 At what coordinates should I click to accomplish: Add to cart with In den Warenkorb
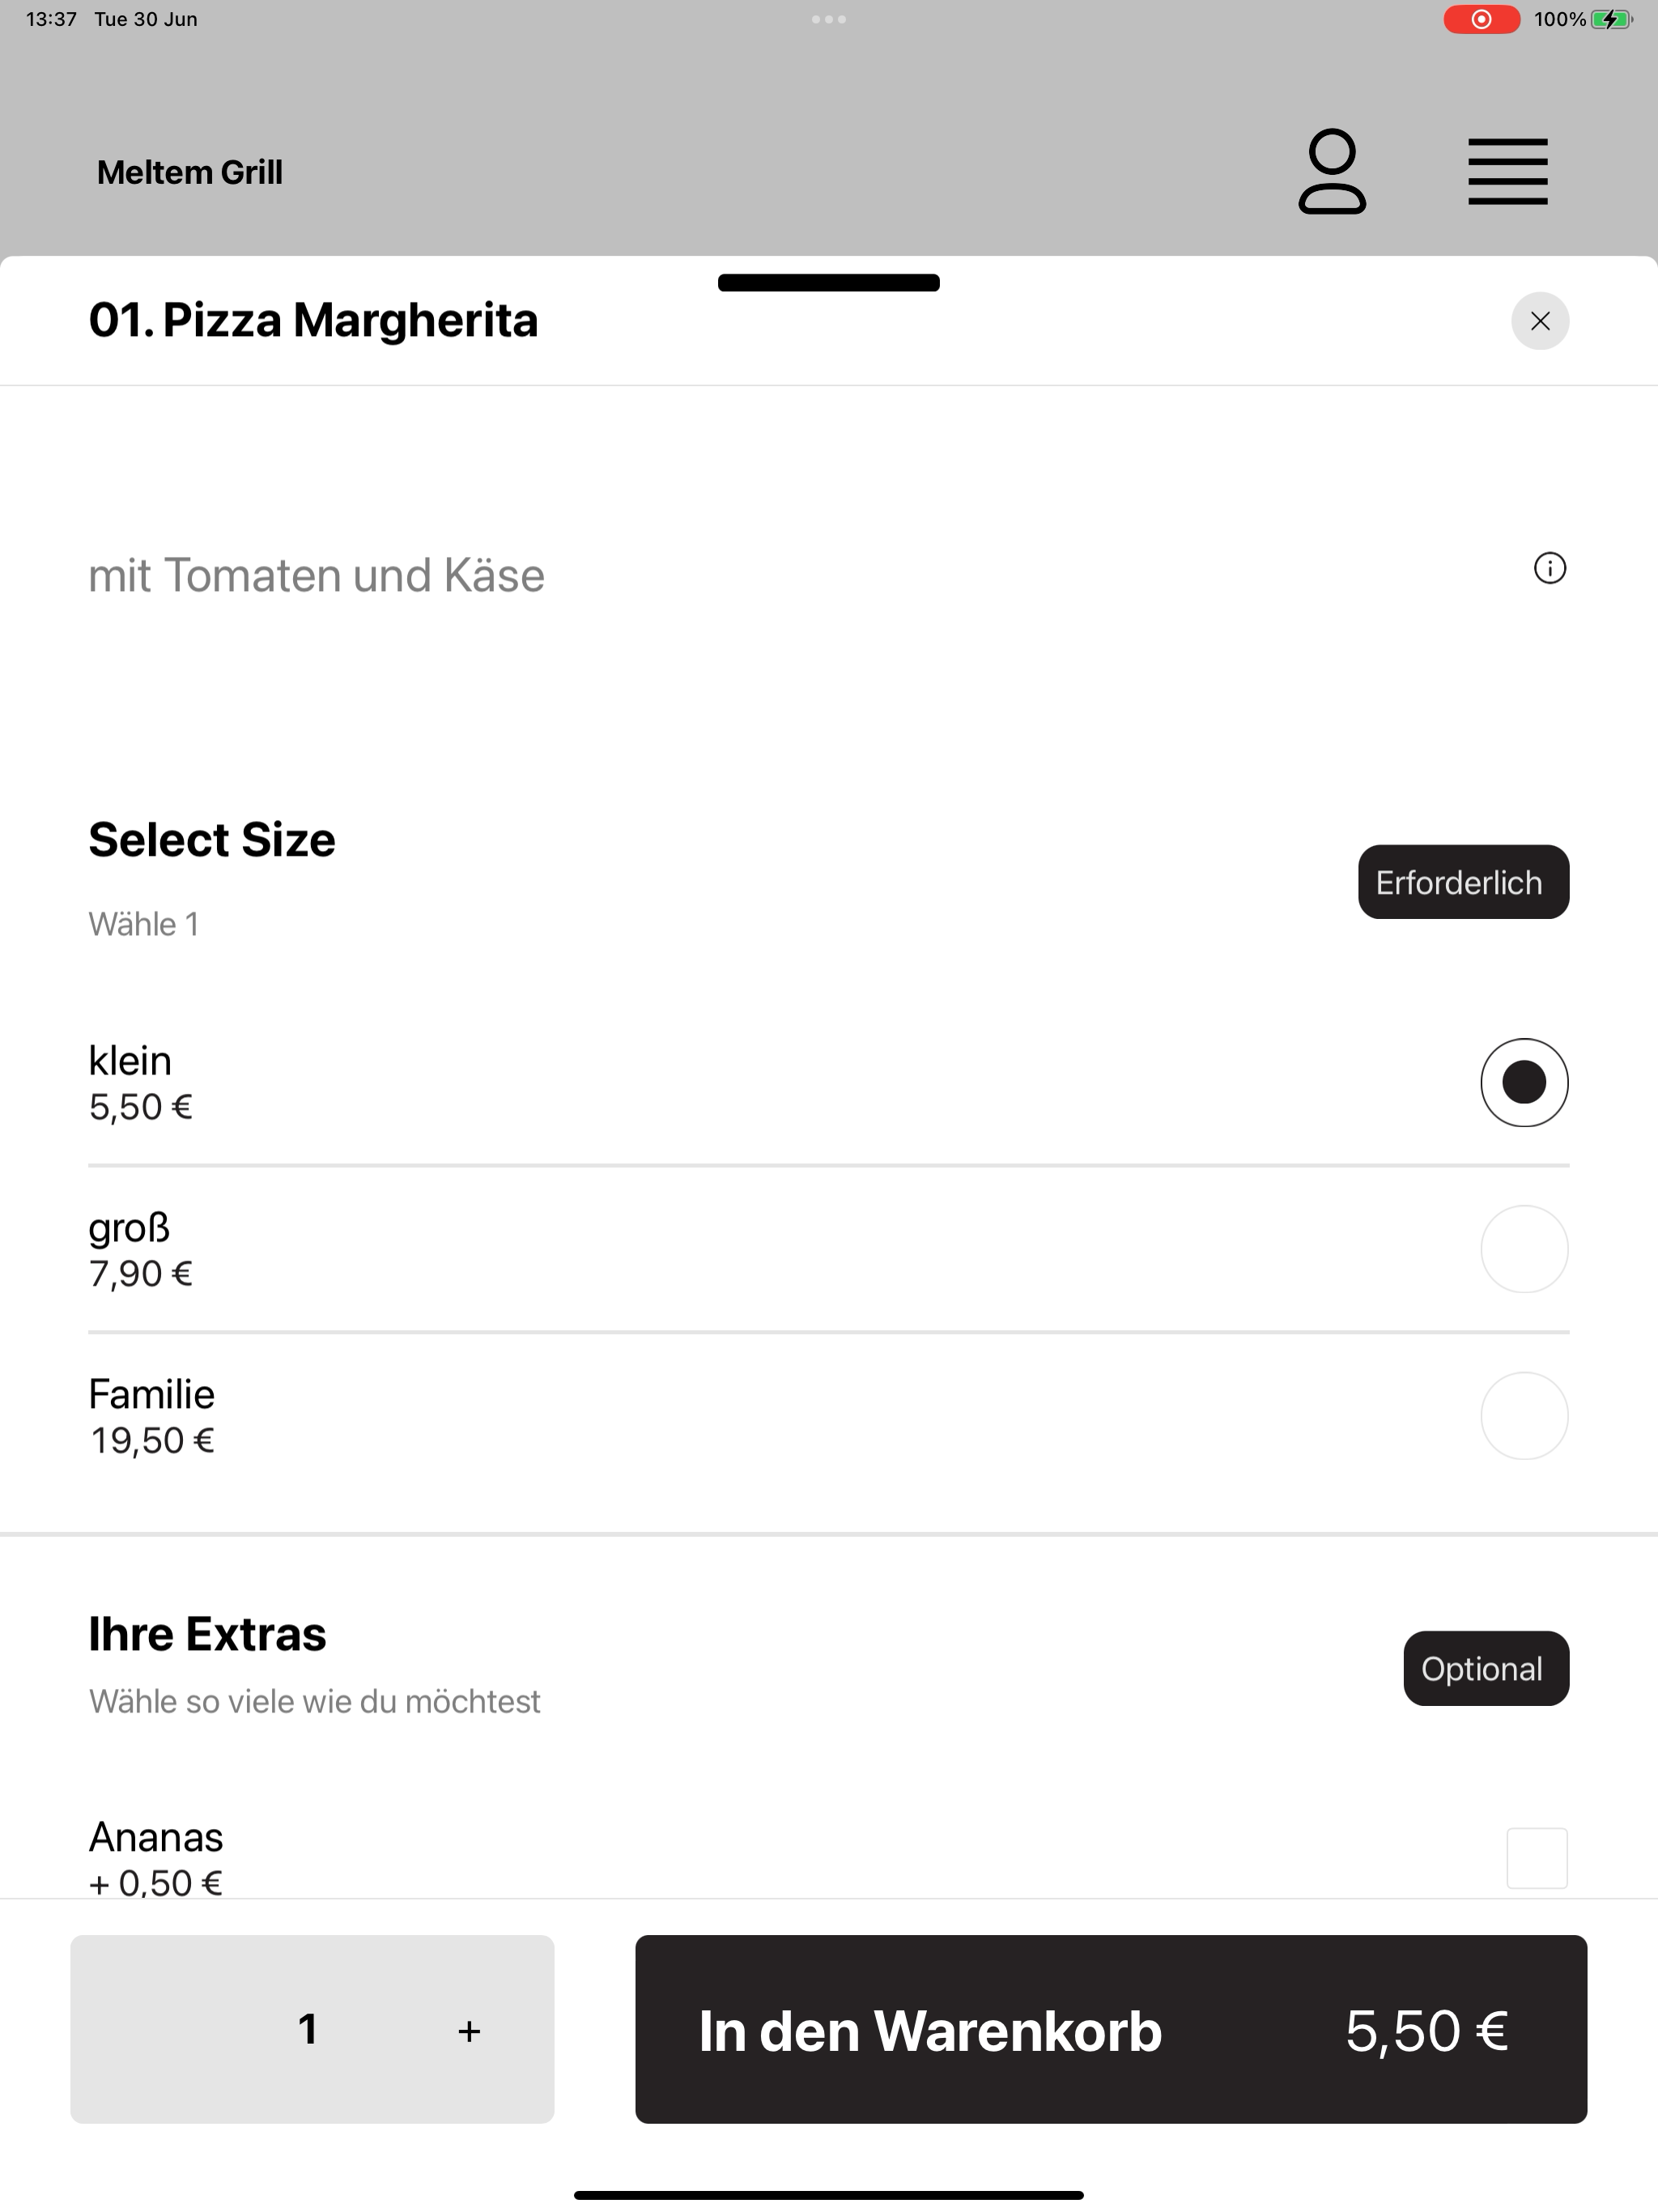tap(1111, 2029)
